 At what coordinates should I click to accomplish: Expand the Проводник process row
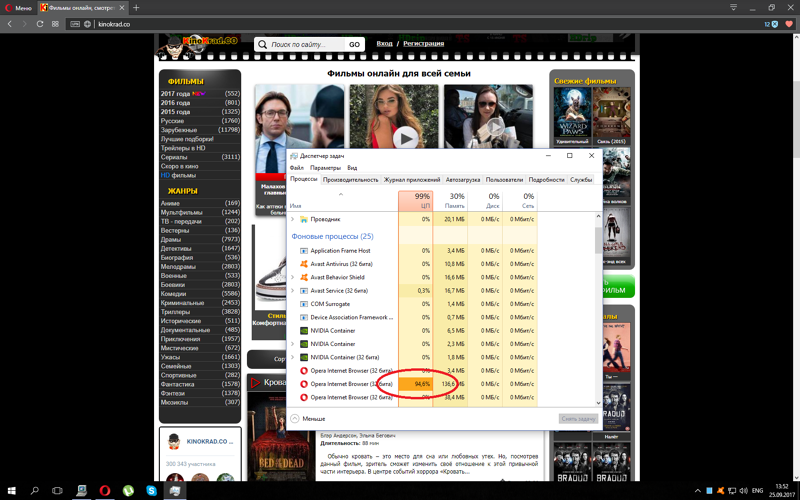[293, 219]
